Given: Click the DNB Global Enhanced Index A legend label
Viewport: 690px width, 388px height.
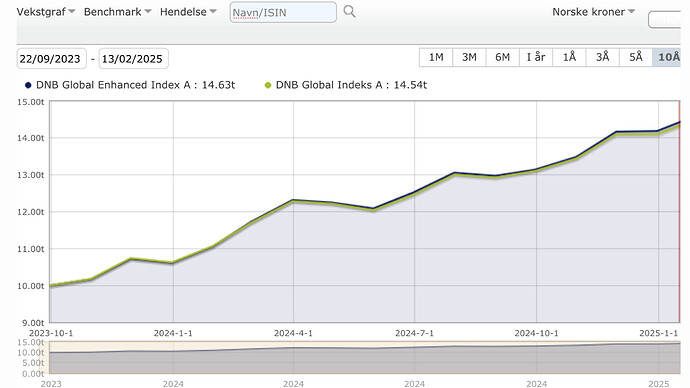Looking at the screenshot, I should [136, 85].
